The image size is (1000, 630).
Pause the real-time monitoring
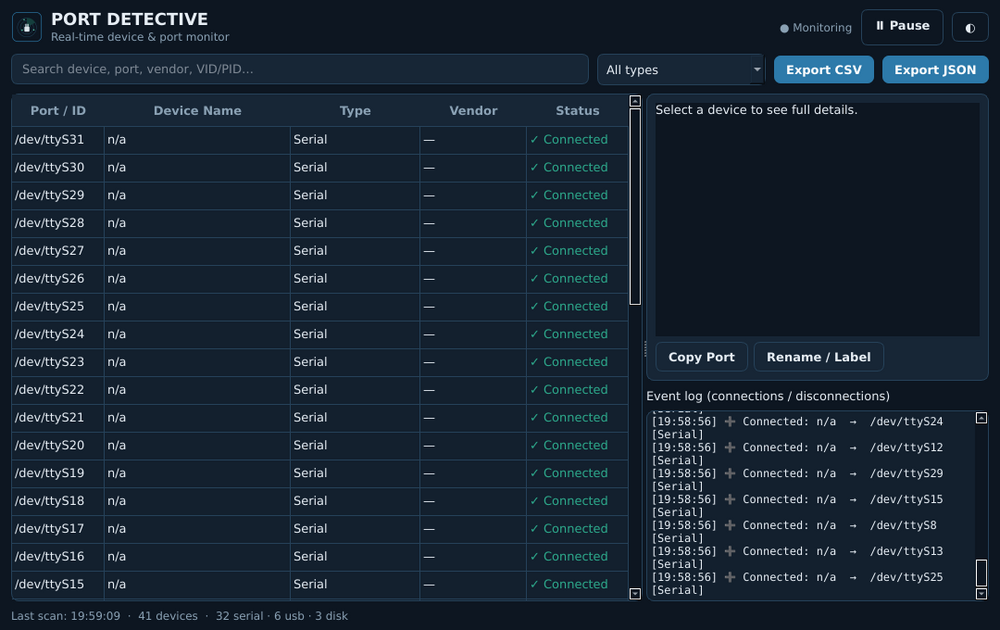click(902, 27)
